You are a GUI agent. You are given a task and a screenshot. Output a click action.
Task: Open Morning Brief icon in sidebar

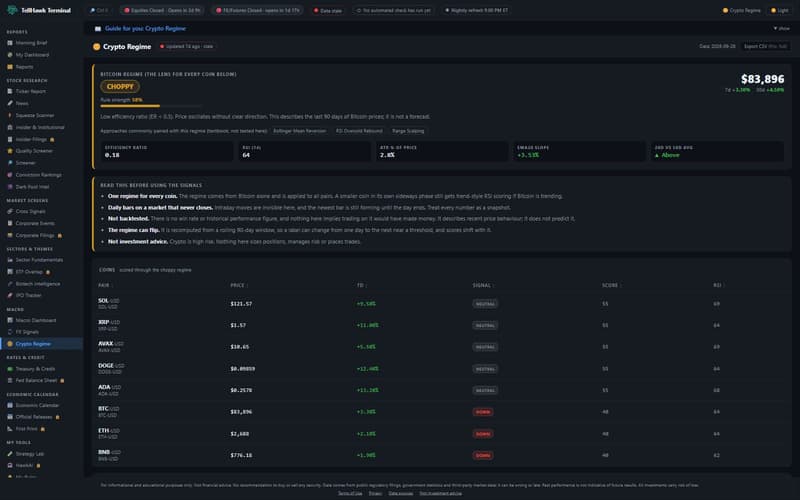[10, 43]
